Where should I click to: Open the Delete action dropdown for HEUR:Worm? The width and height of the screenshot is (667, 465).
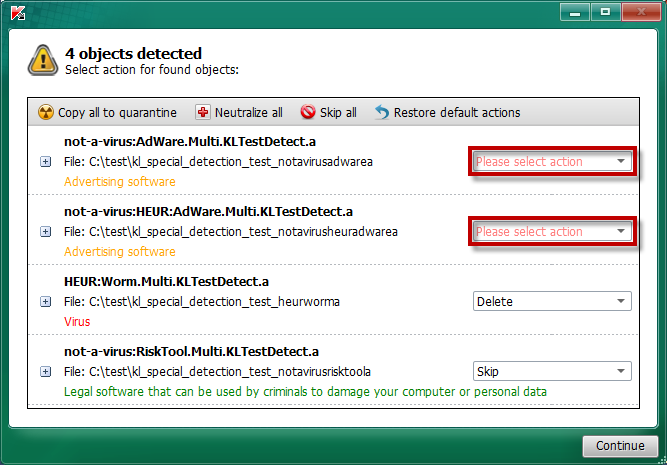tap(552, 301)
